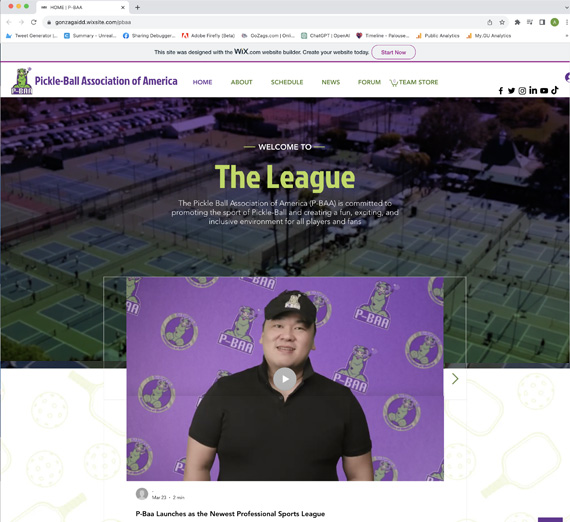Play the featured video
Screen dimensions: 570x522
pyautogui.click(x=285, y=379)
